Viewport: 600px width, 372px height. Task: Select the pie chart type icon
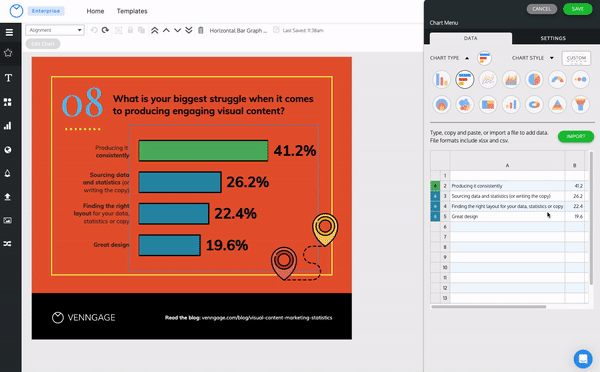534,80
